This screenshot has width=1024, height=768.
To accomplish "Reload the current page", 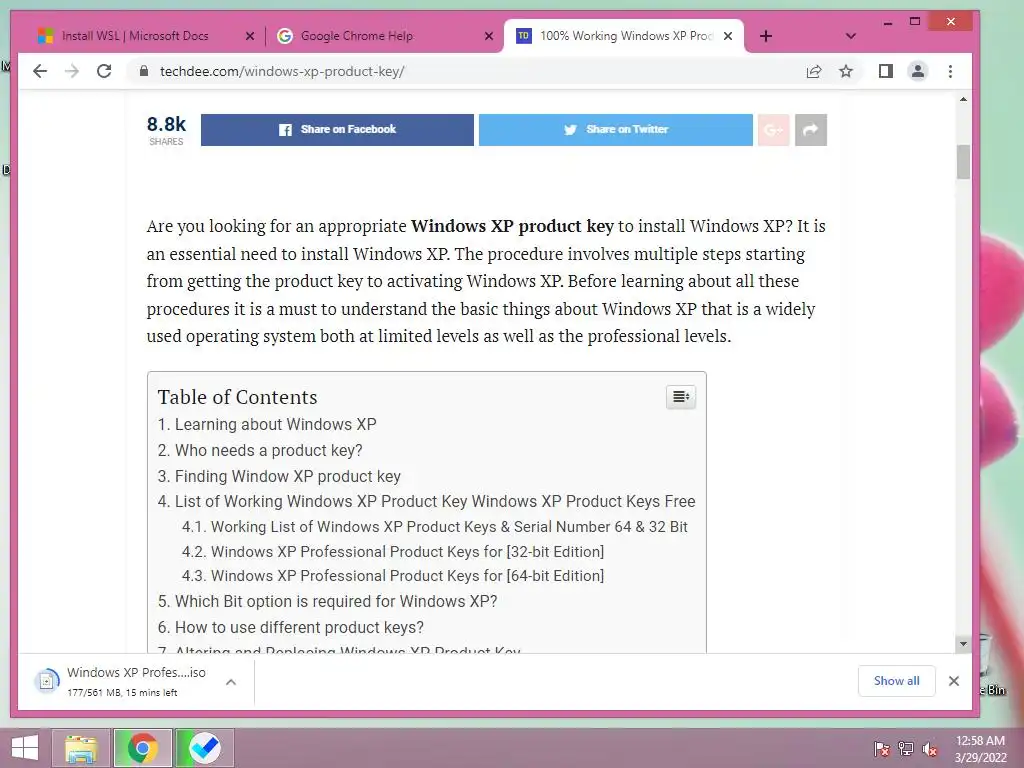I will click(x=104, y=71).
